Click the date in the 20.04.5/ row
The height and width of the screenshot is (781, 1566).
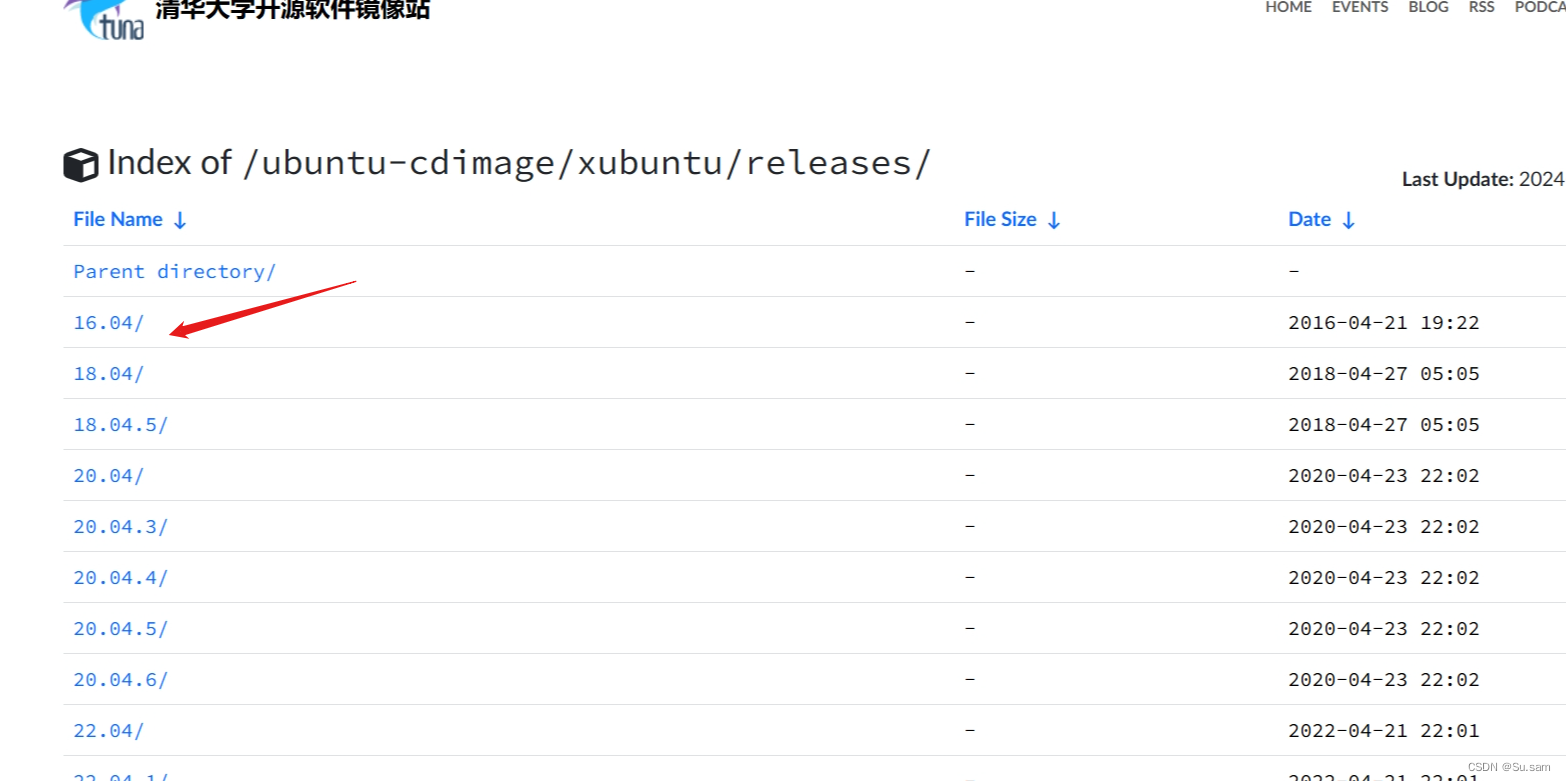pos(1384,629)
